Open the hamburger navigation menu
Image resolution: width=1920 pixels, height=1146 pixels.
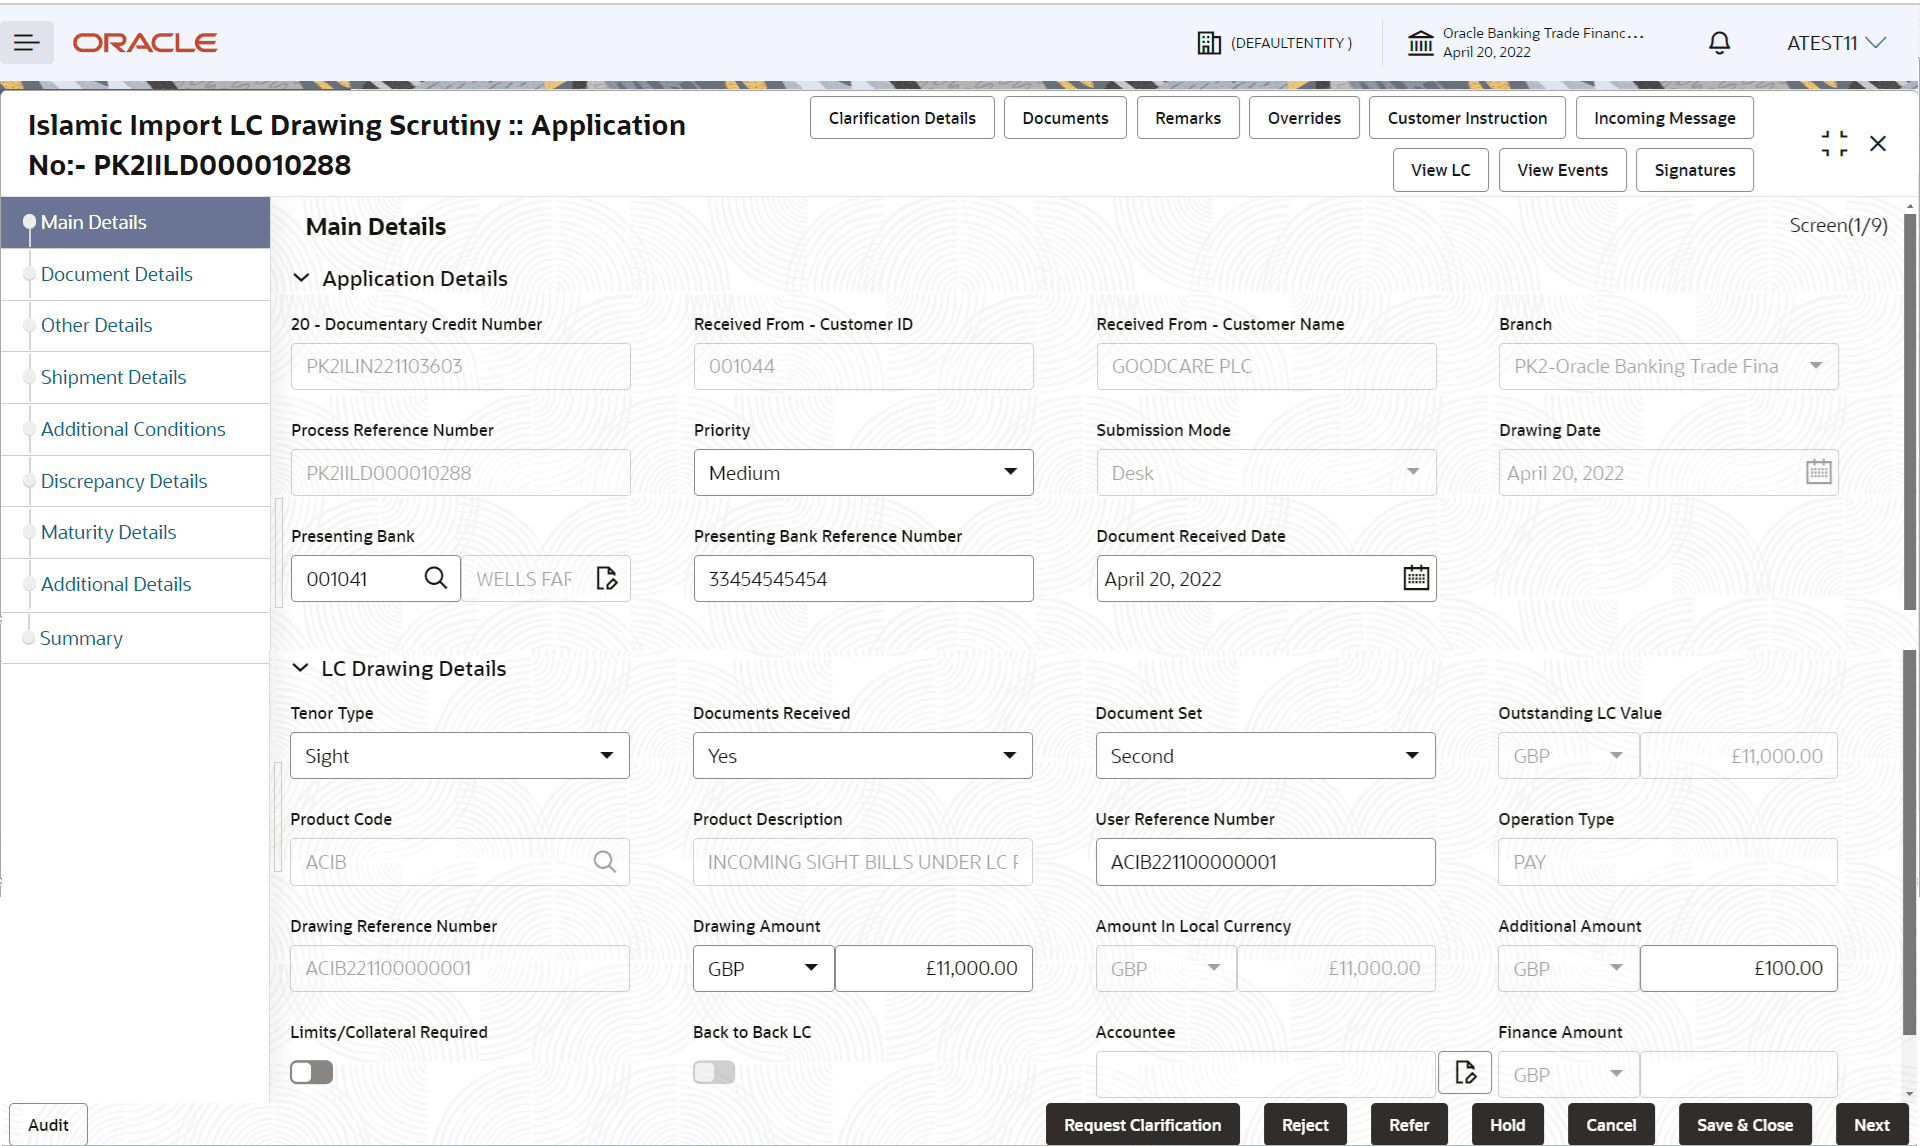(27, 42)
